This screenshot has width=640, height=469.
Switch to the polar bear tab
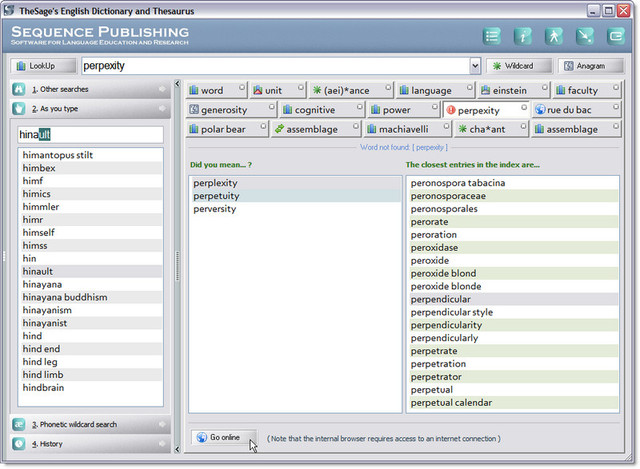click(x=227, y=129)
